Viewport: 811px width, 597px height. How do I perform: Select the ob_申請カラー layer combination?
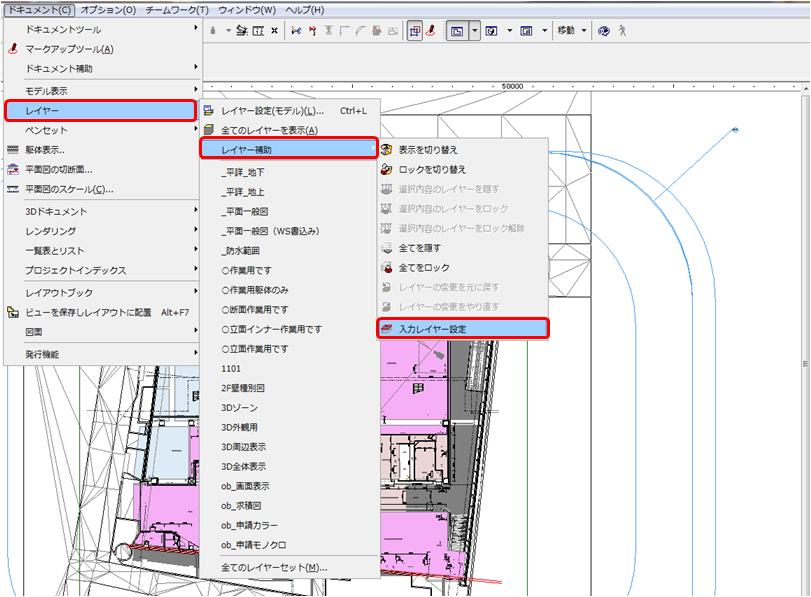(250, 525)
